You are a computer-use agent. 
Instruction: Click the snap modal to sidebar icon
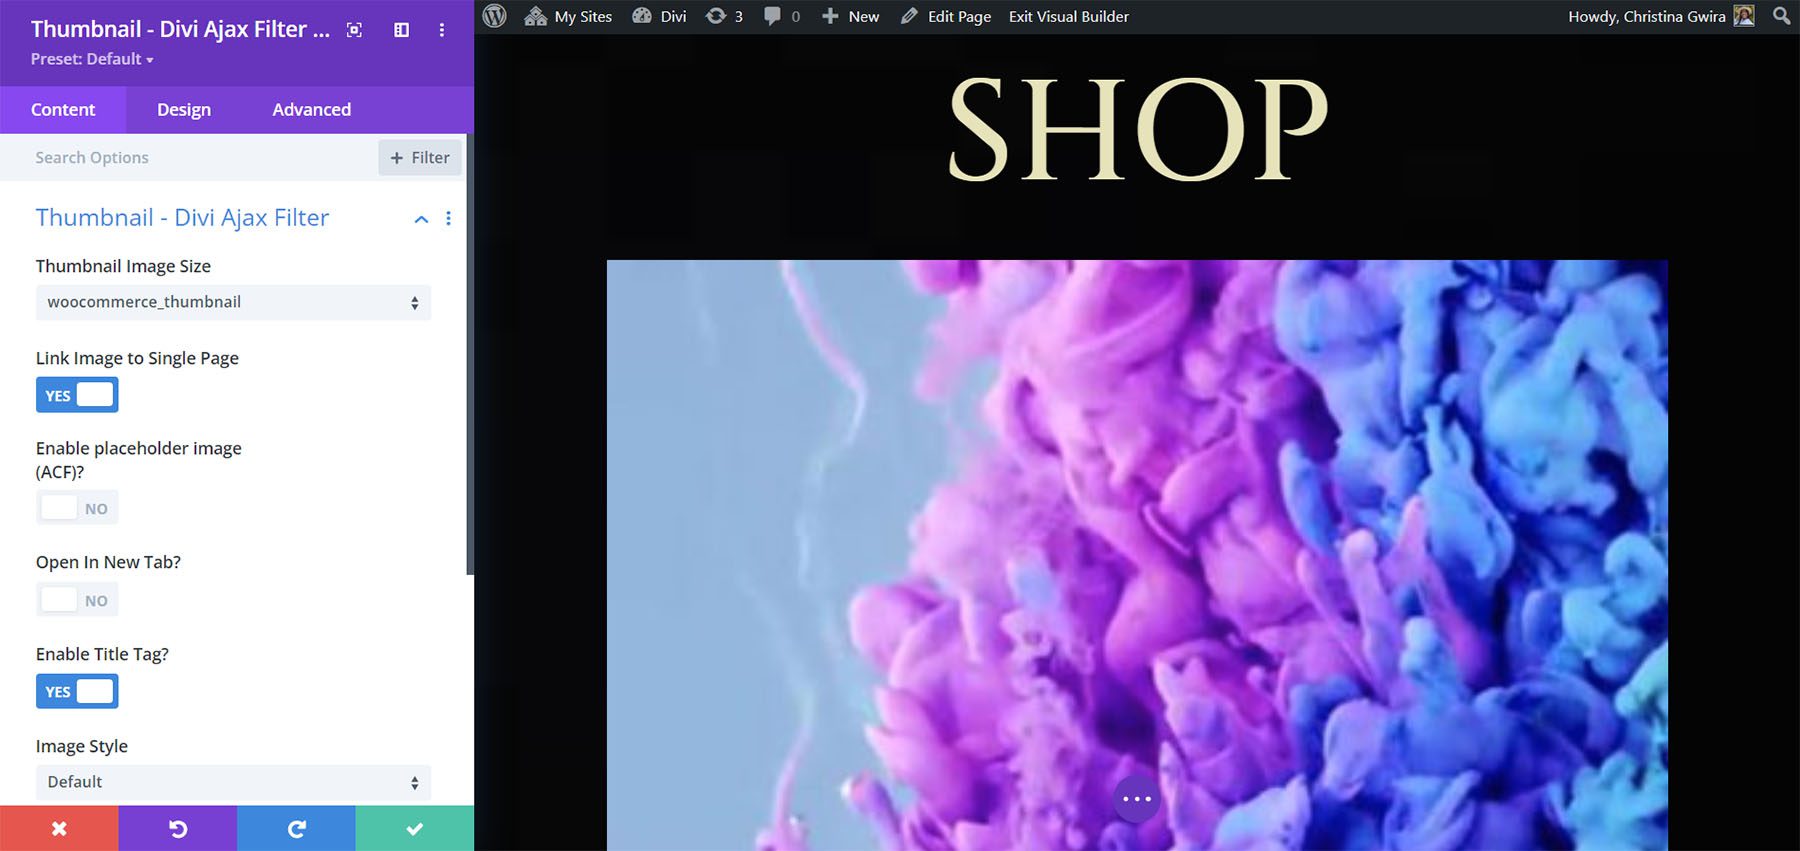pyautogui.click(x=401, y=30)
